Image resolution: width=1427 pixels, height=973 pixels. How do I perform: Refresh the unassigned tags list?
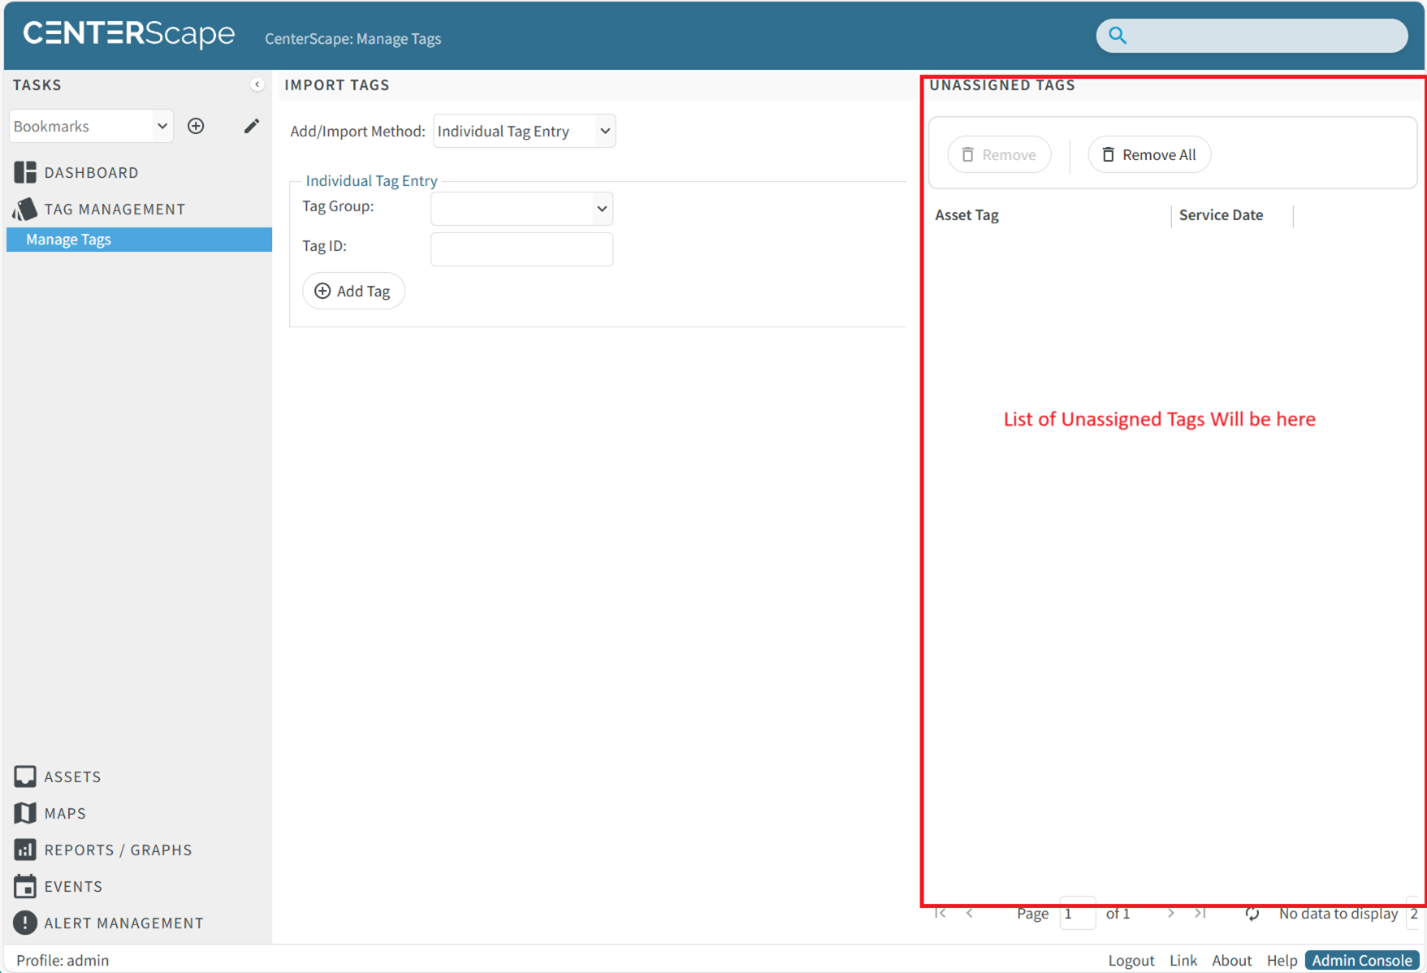point(1251,913)
